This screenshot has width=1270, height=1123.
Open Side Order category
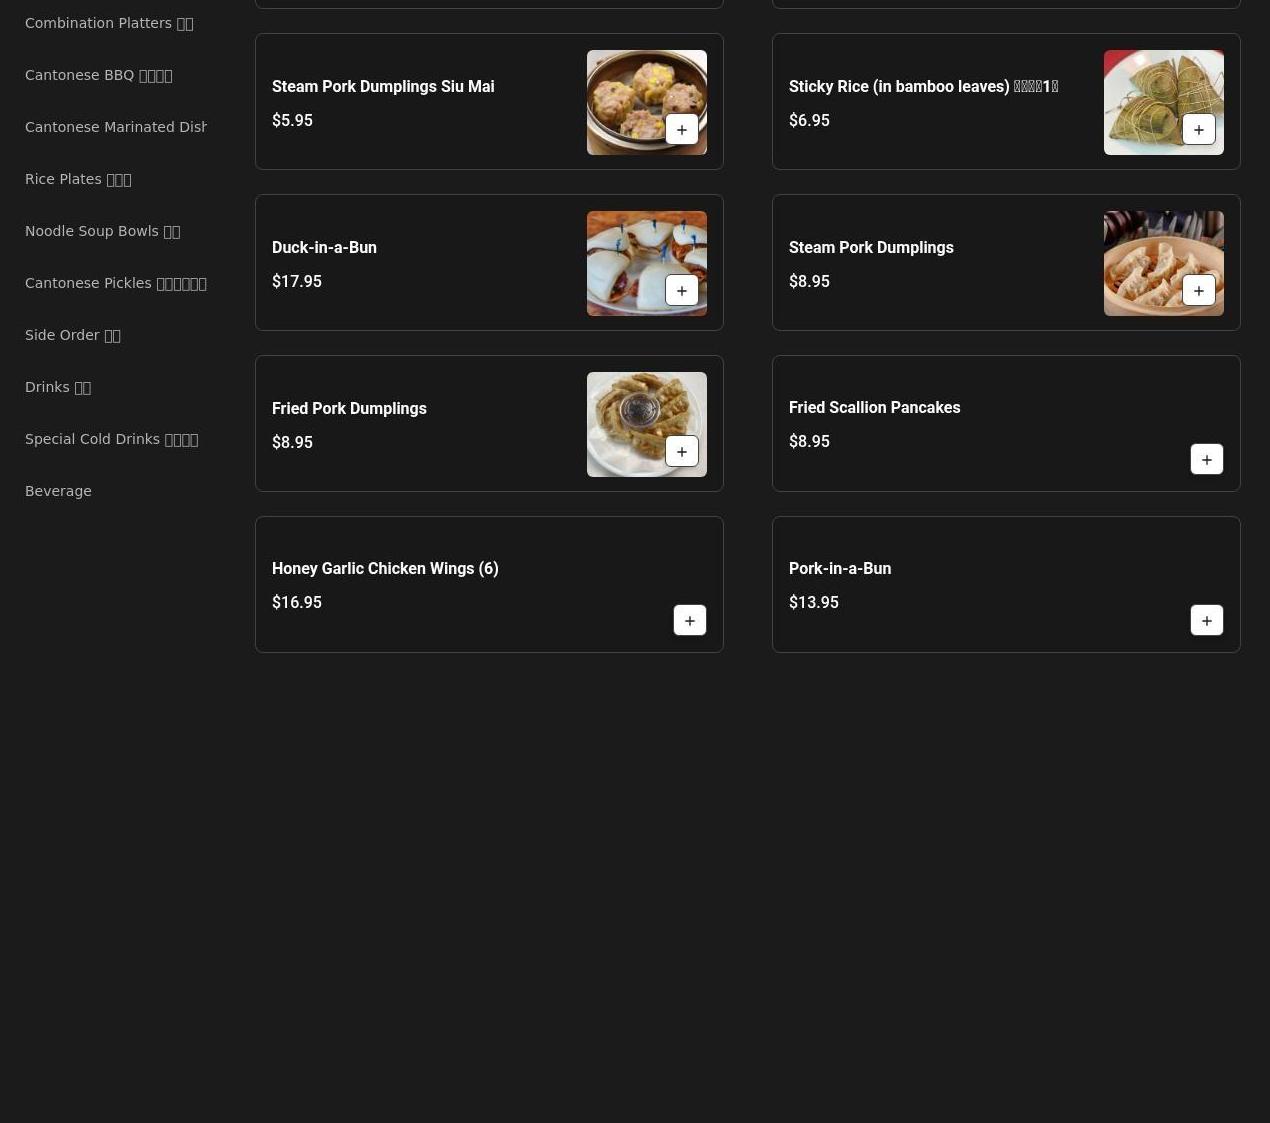pyautogui.click(x=73, y=335)
